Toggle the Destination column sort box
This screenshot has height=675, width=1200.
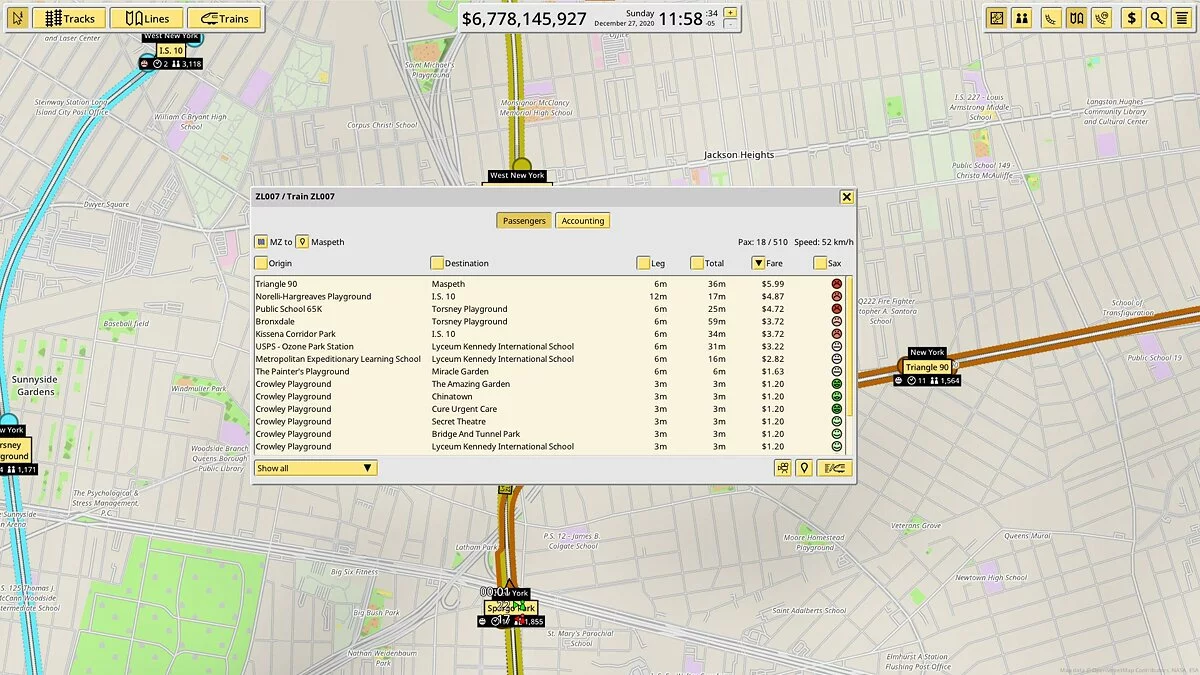(437, 263)
